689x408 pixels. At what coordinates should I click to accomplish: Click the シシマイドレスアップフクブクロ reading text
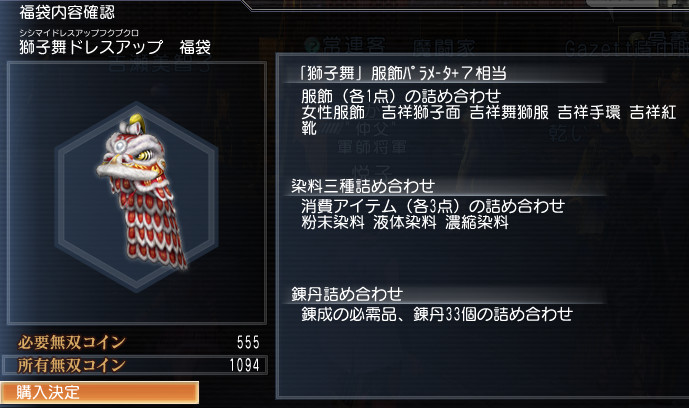point(79,33)
